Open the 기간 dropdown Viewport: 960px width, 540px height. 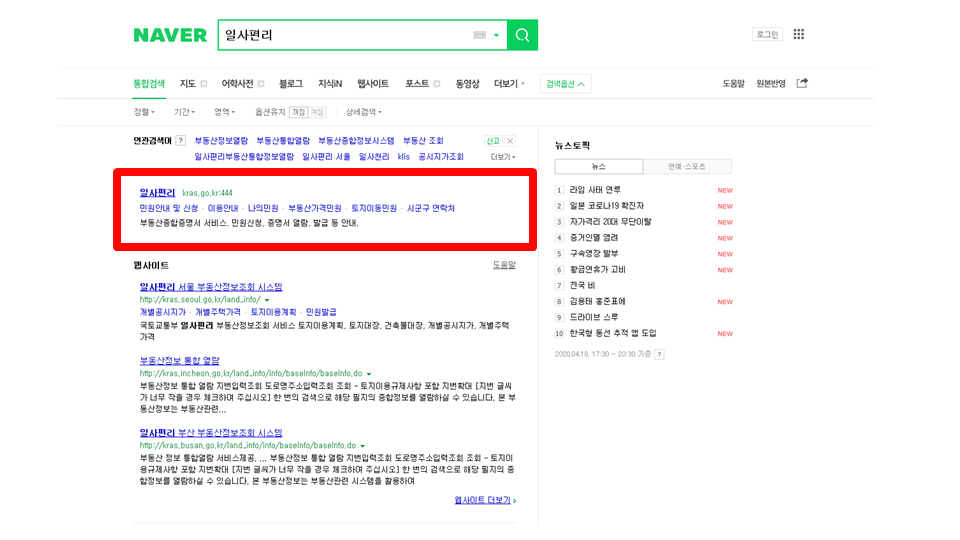pyautogui.click(x=184, y=112)
